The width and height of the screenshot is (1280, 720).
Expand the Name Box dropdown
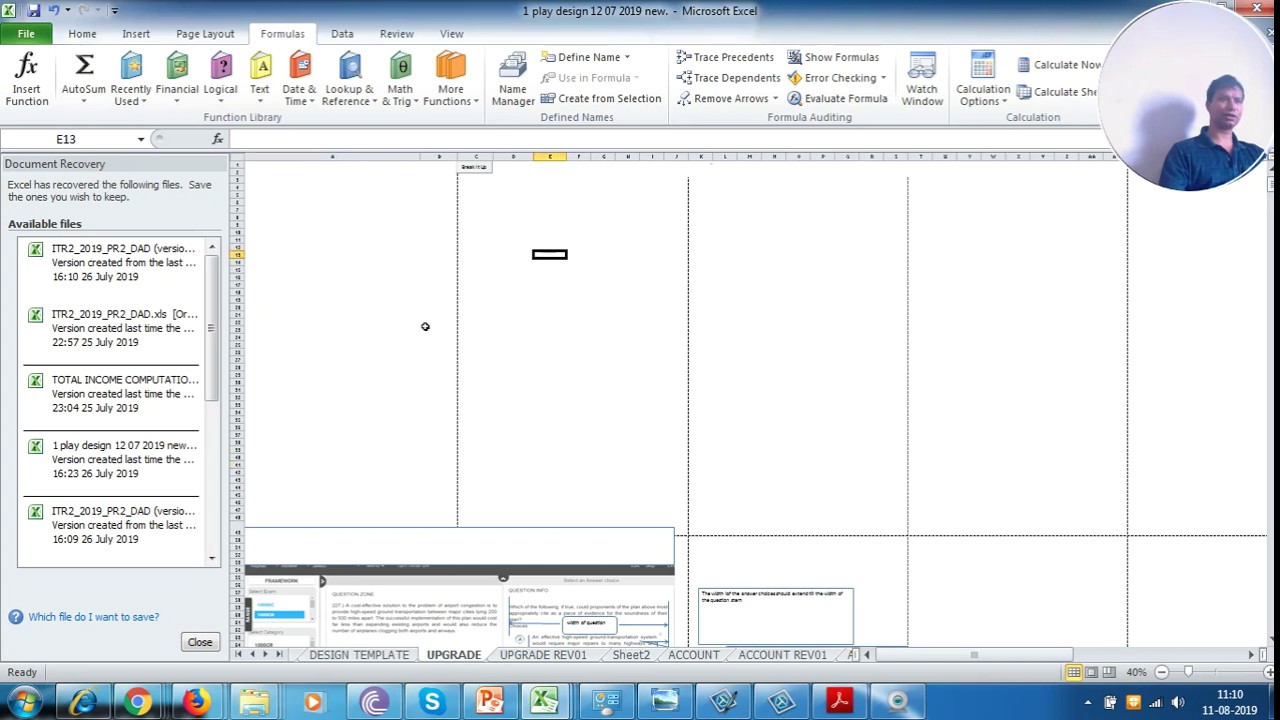pos(140,139)
